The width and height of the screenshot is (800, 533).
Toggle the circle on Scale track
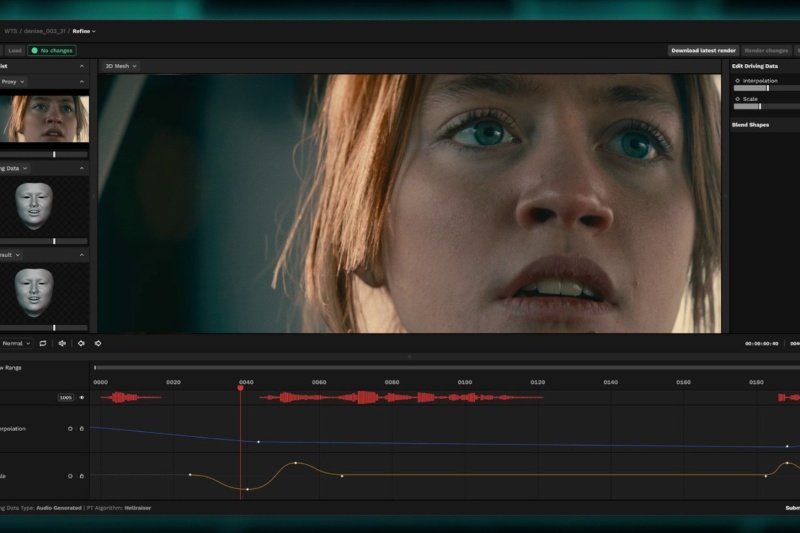tap(70, 475)
